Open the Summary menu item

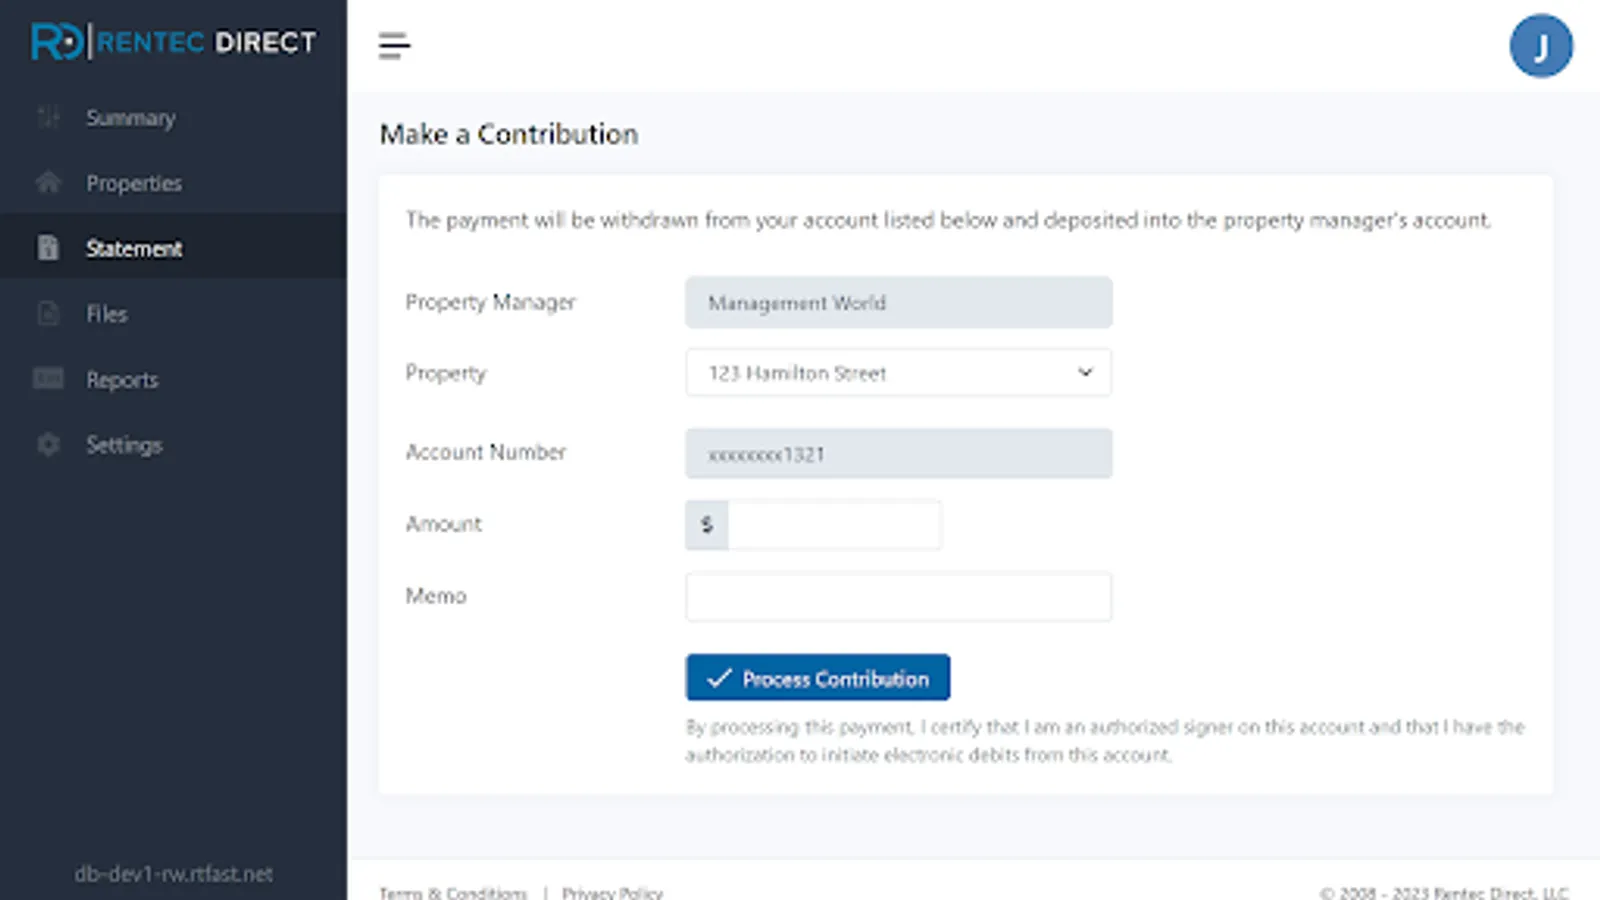[x=131, y=118]
